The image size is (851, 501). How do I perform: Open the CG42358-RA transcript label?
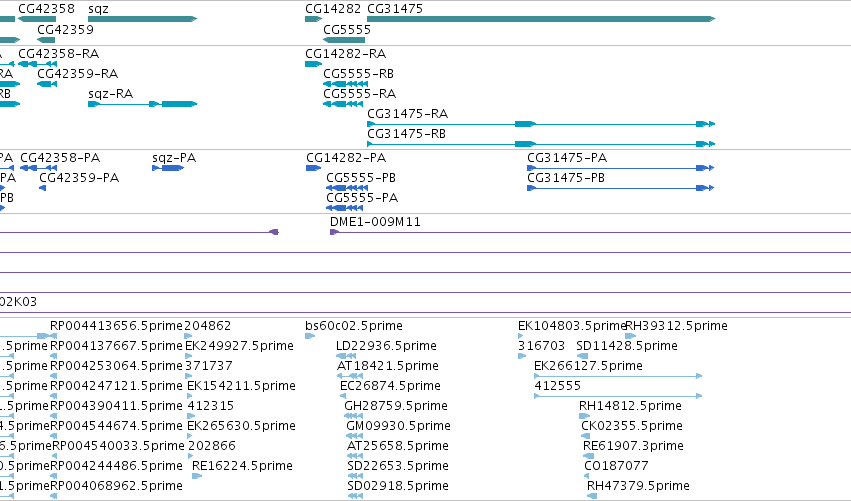59,54
